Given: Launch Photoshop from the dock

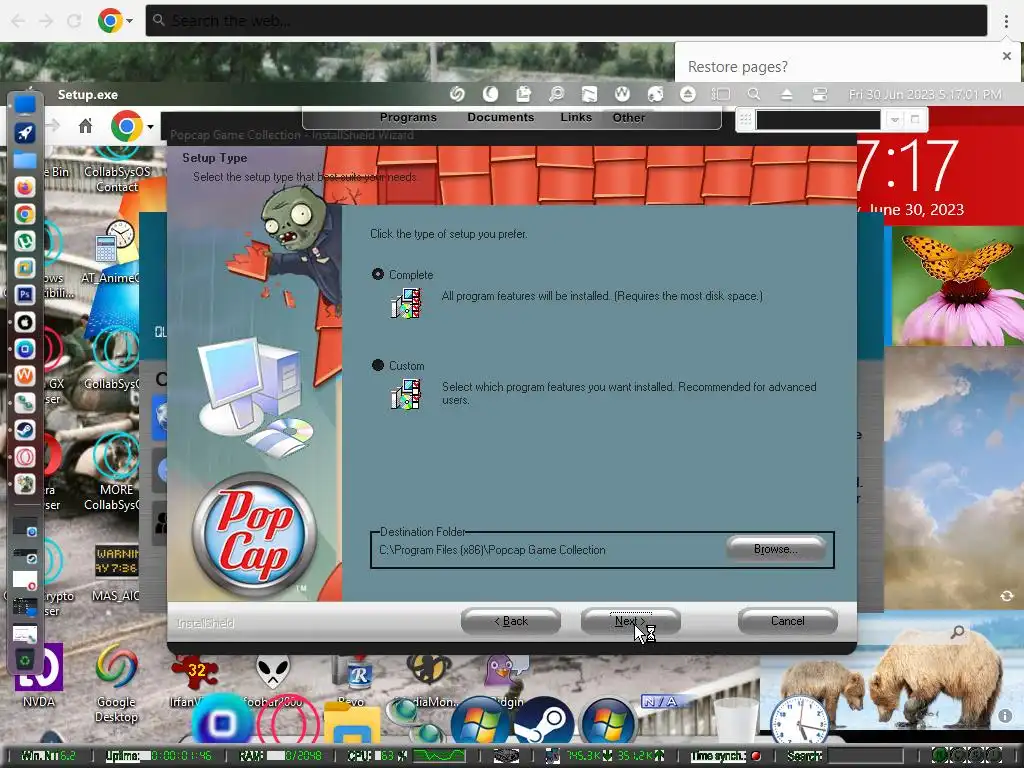Looking at the screenshot, I should [25, 295].
